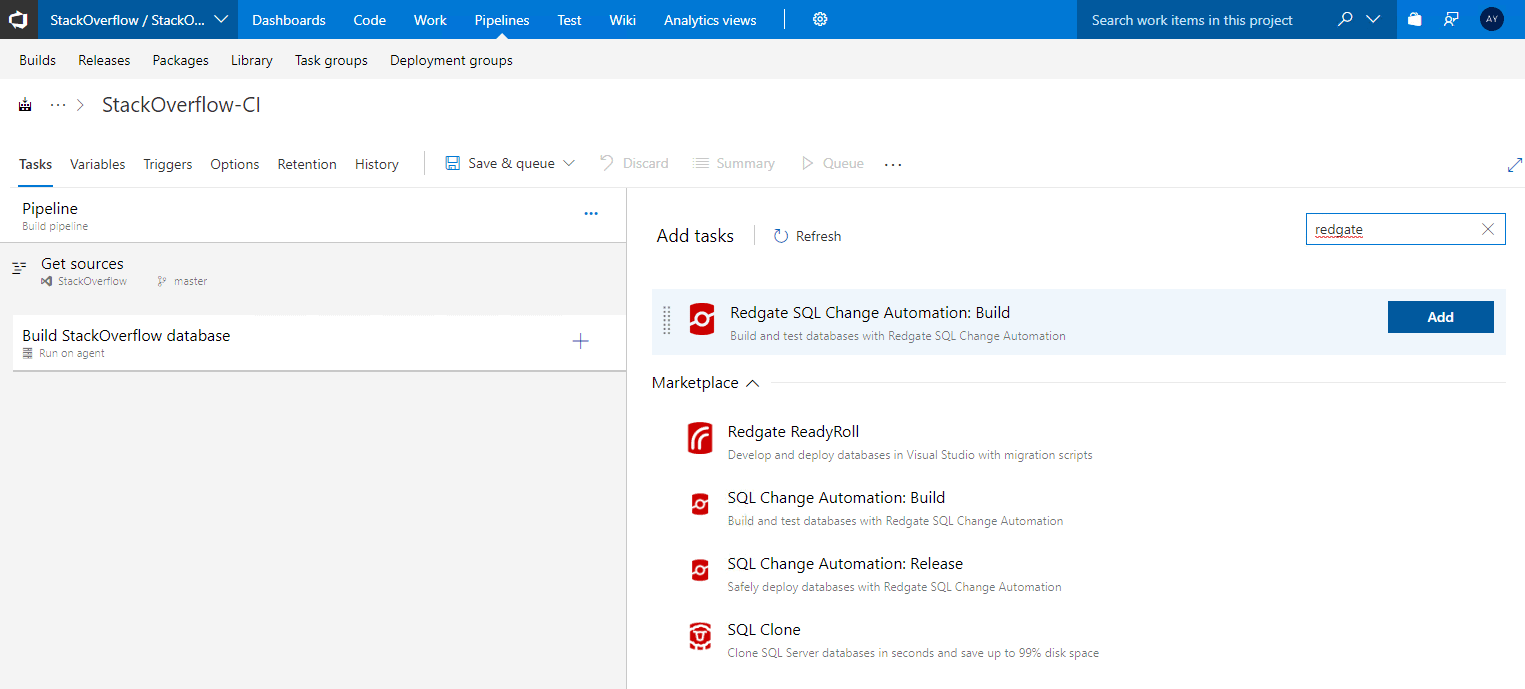Click the Discard undo icon

(x=607, y=163)
